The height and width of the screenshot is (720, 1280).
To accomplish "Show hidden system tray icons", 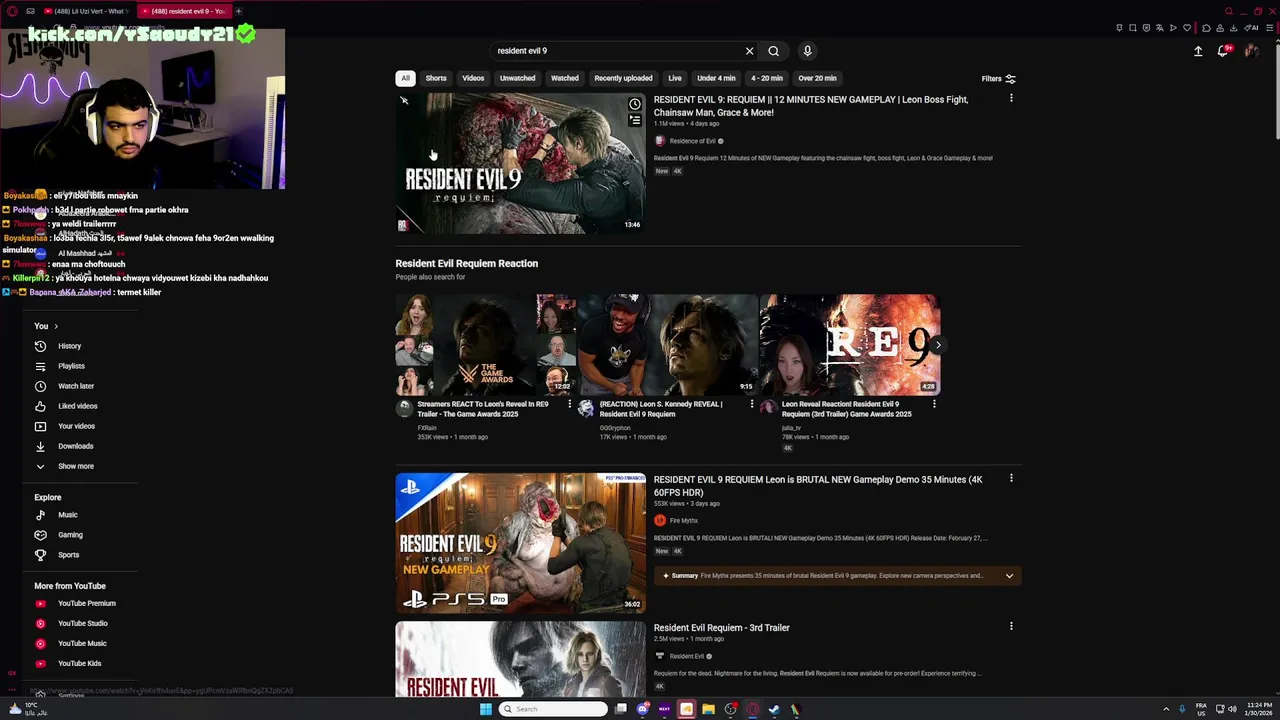I will point(1166,709).
